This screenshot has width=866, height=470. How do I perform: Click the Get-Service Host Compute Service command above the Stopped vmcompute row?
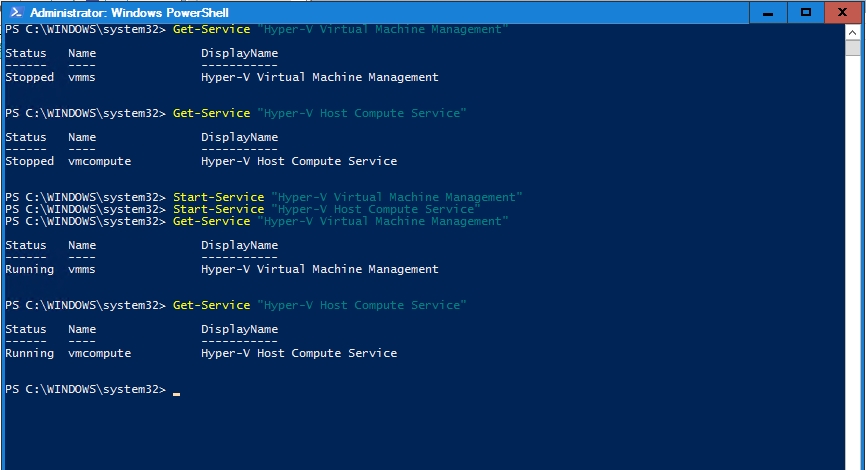(x=319, y=113)
